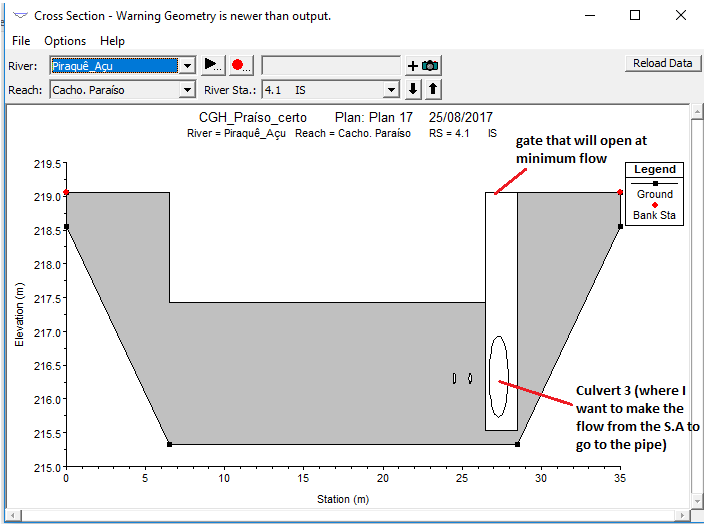The height and width of the screenshot is (525, 706).
Task: Click the Reload Data button
Action: (x=662, y=63)
